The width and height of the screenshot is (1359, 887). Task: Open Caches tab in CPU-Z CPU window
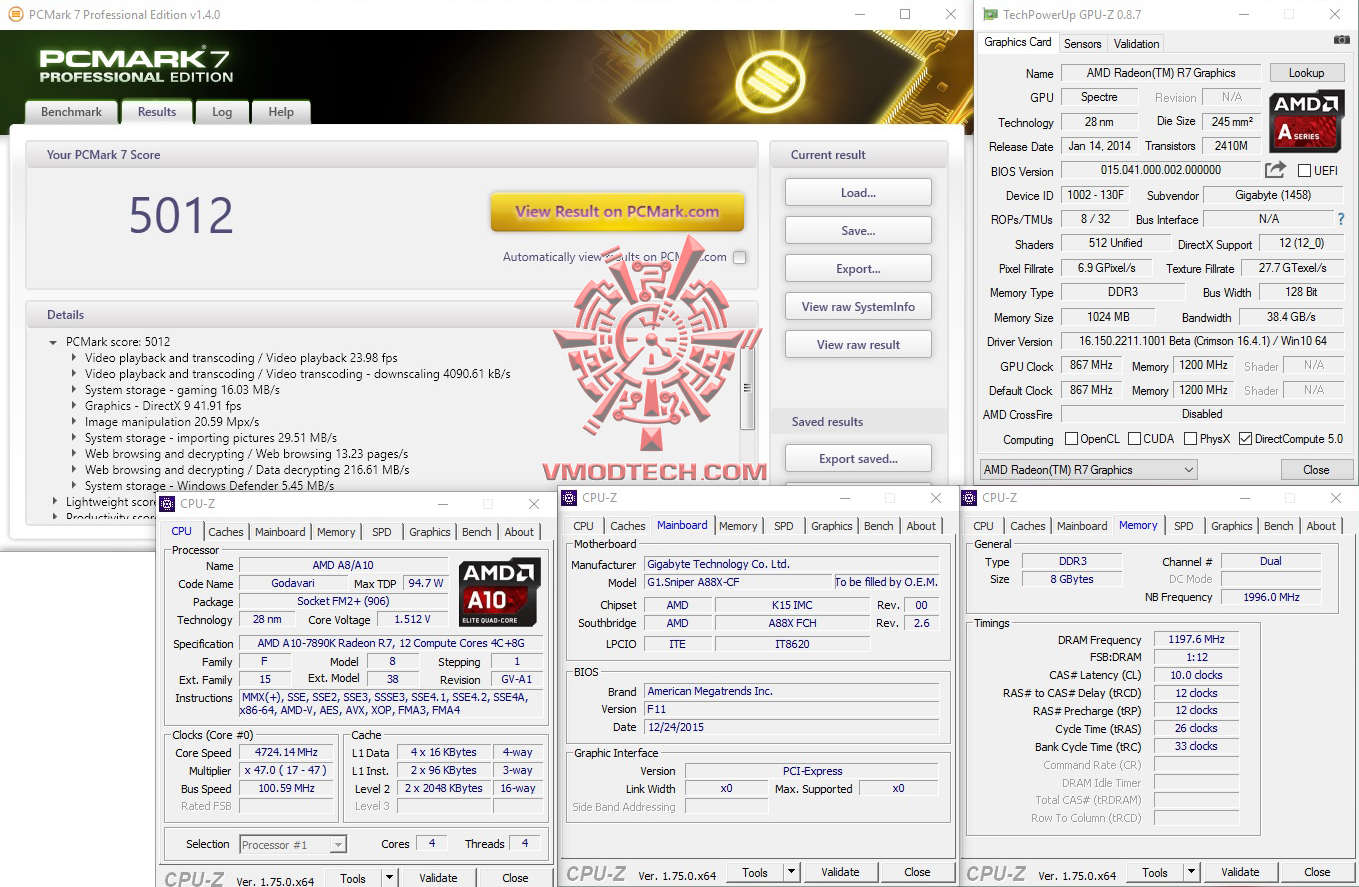click(226, 532)
